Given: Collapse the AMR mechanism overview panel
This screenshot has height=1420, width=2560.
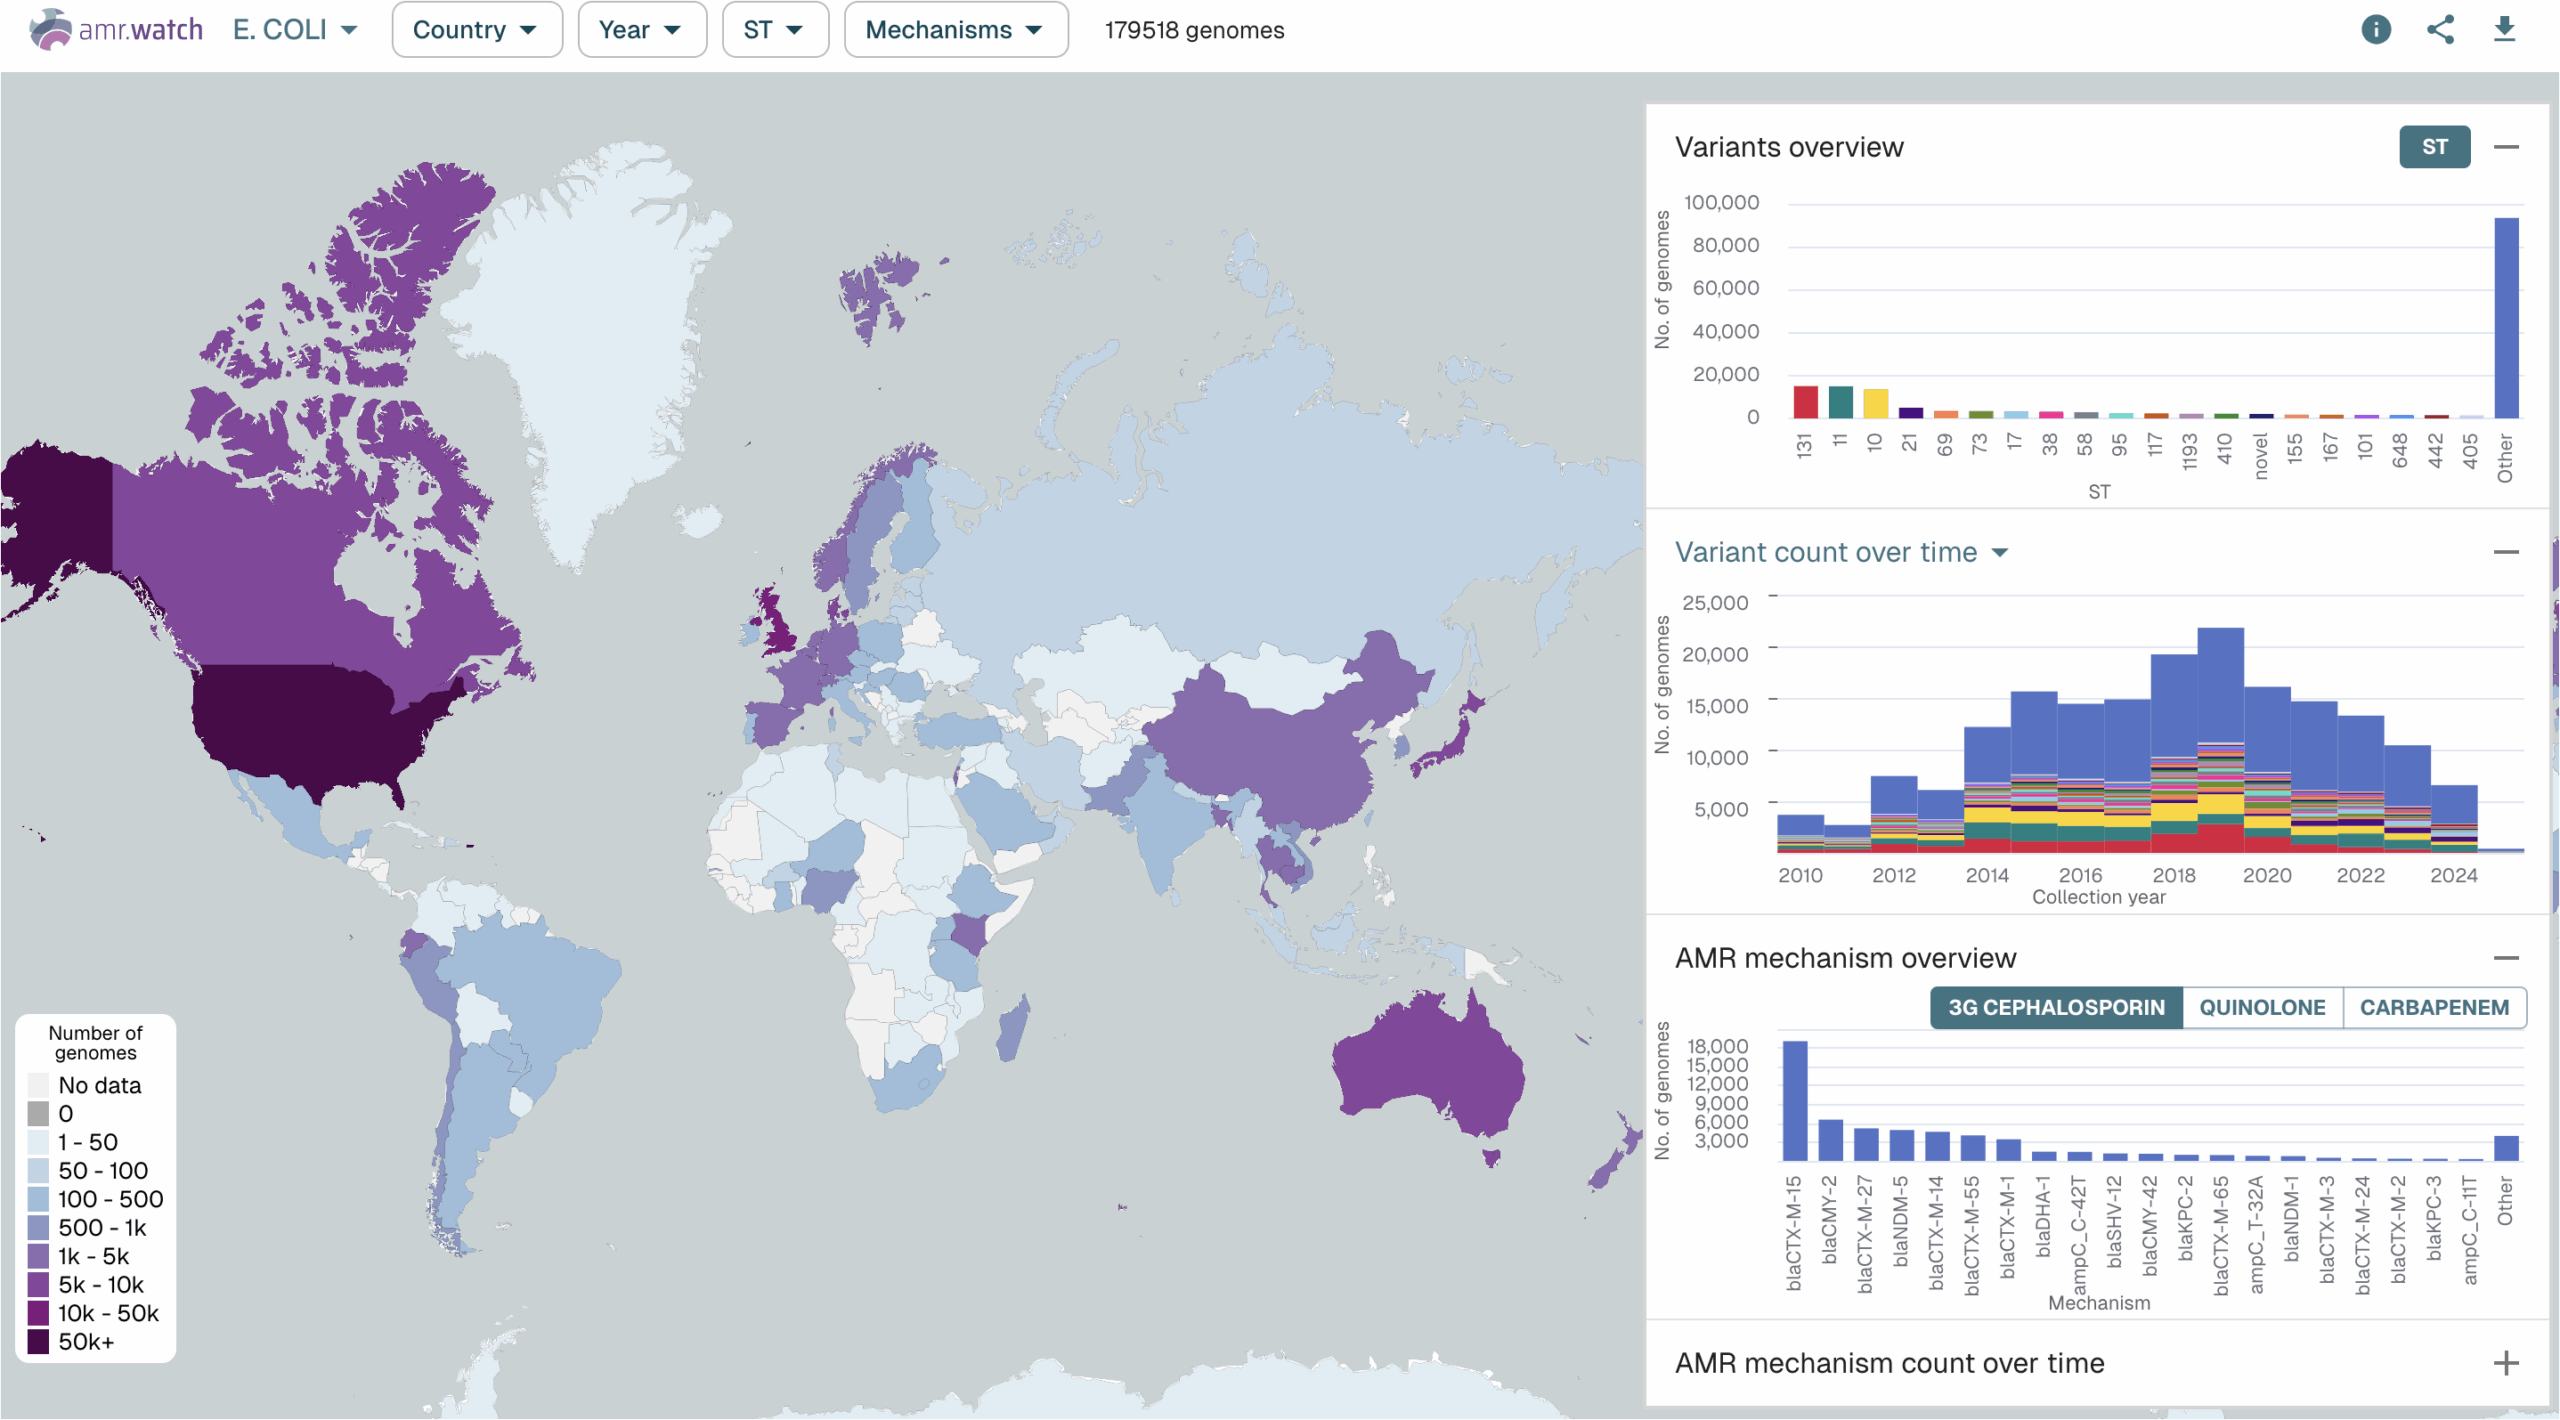Looking at the screenshot, I should pos(2508,956).
